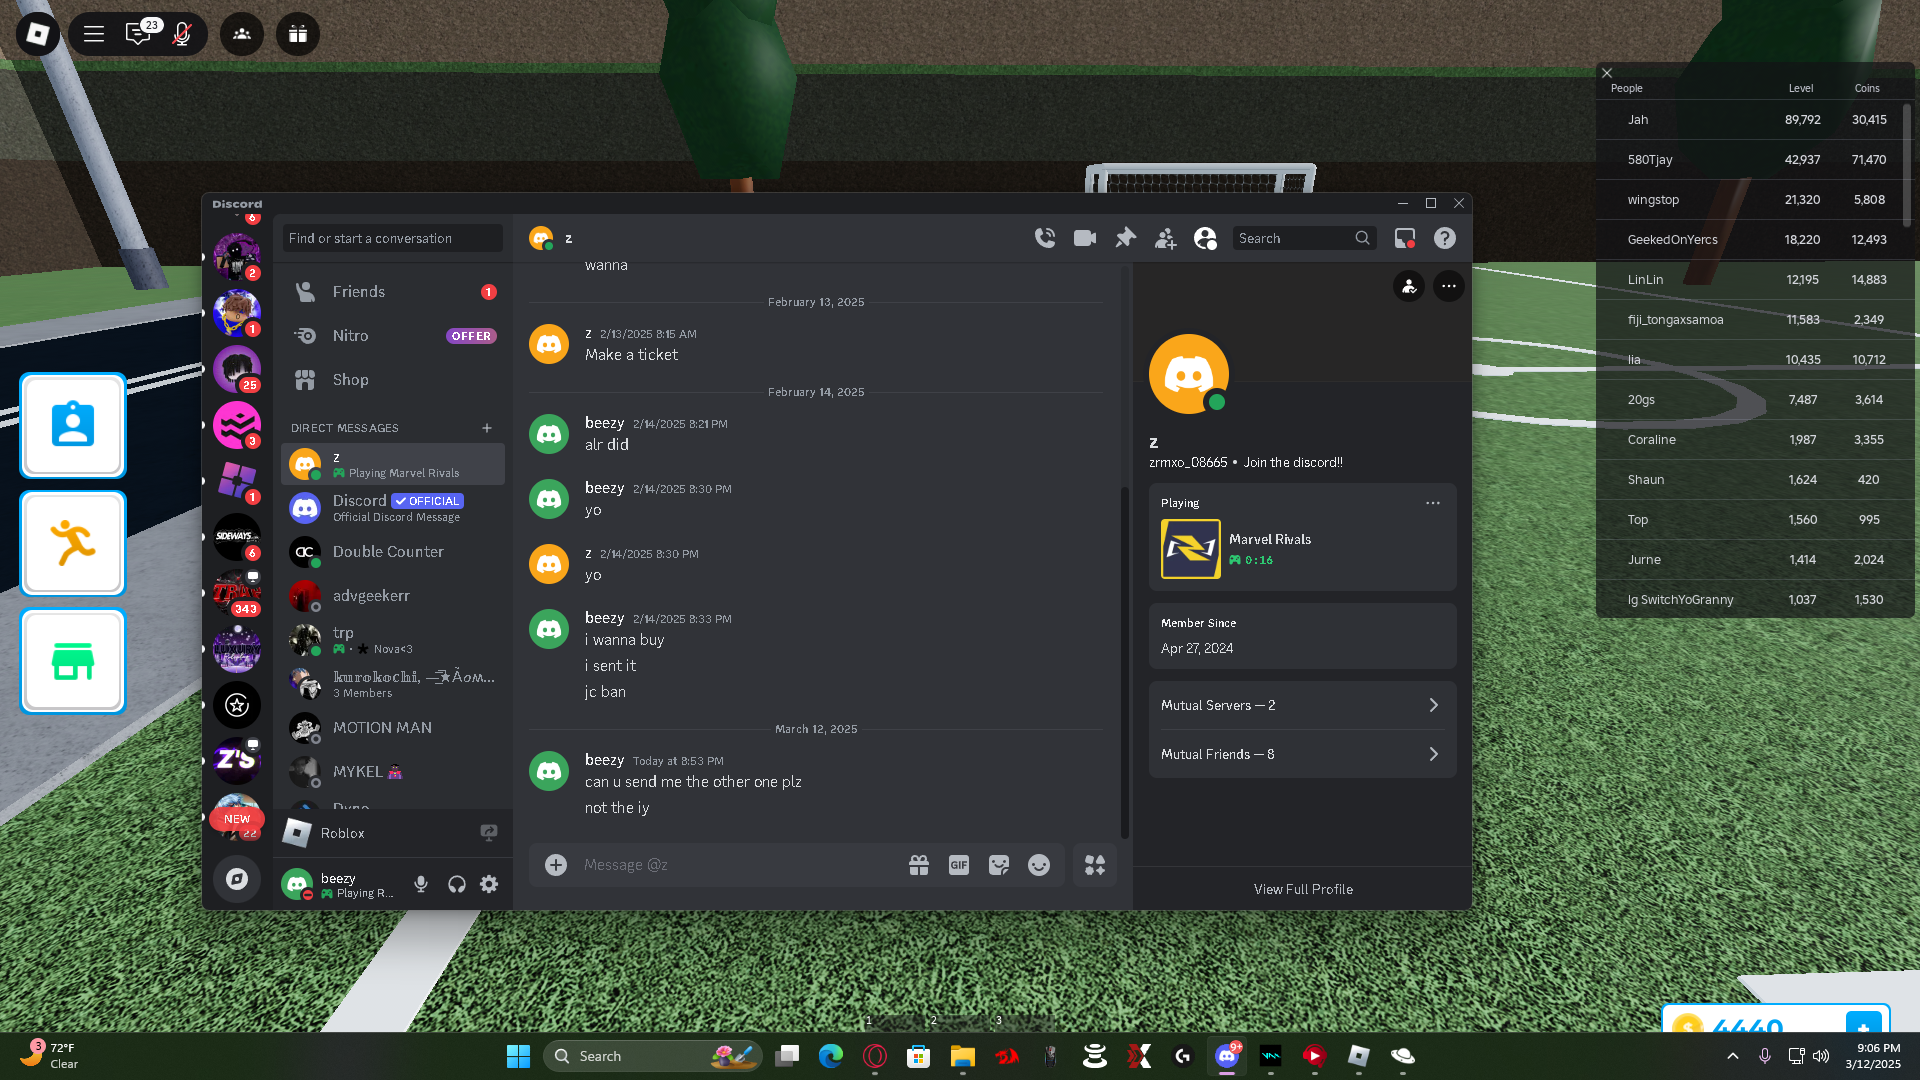Open the Roblox gift icon

298,34
